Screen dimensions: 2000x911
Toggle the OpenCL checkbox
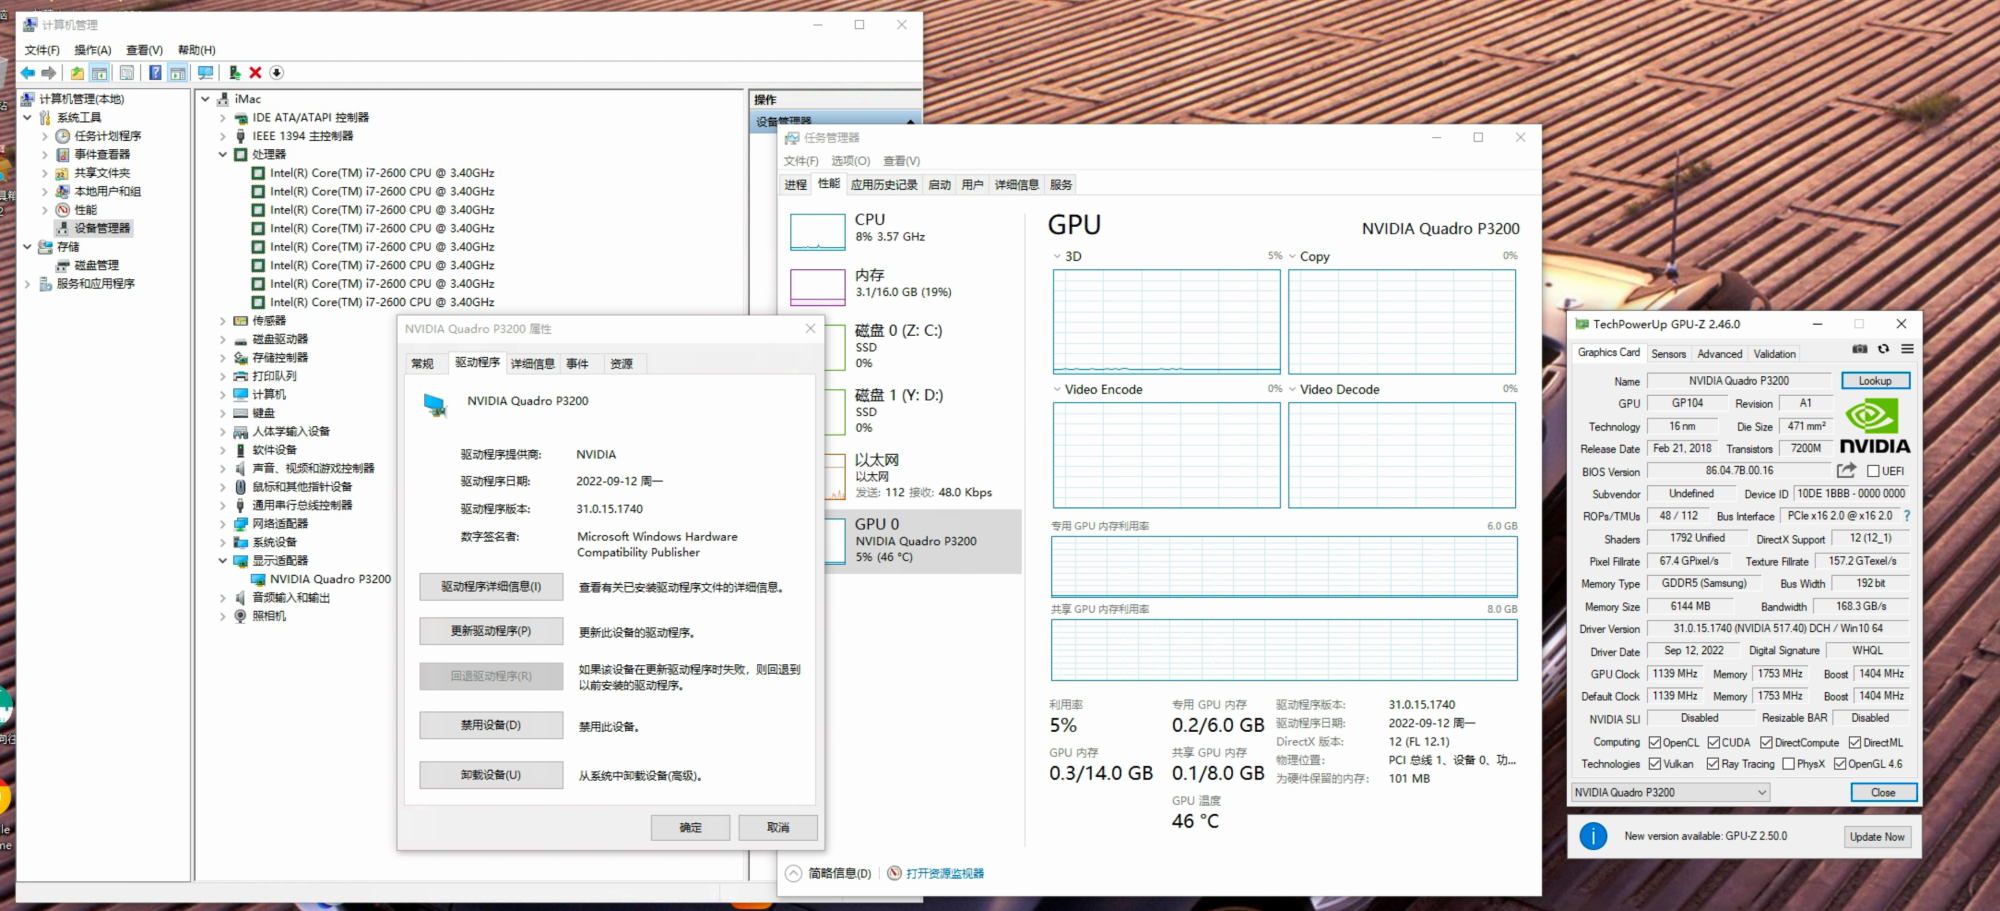[1655, 742]
